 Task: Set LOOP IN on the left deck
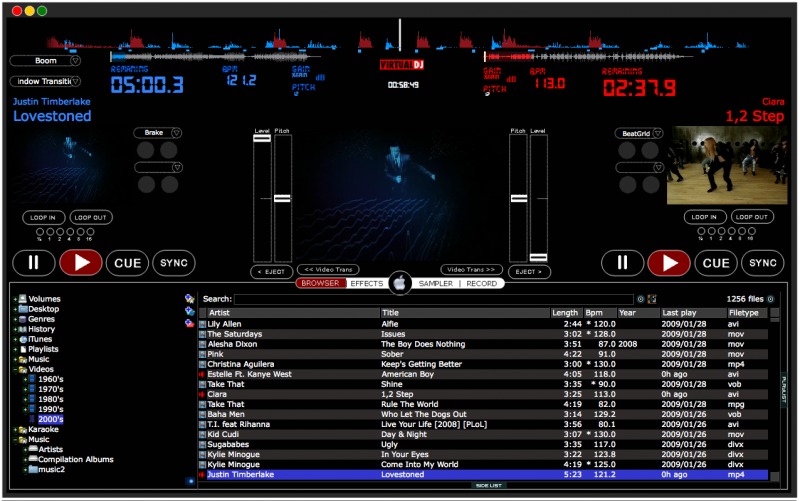tap(43, 217)
